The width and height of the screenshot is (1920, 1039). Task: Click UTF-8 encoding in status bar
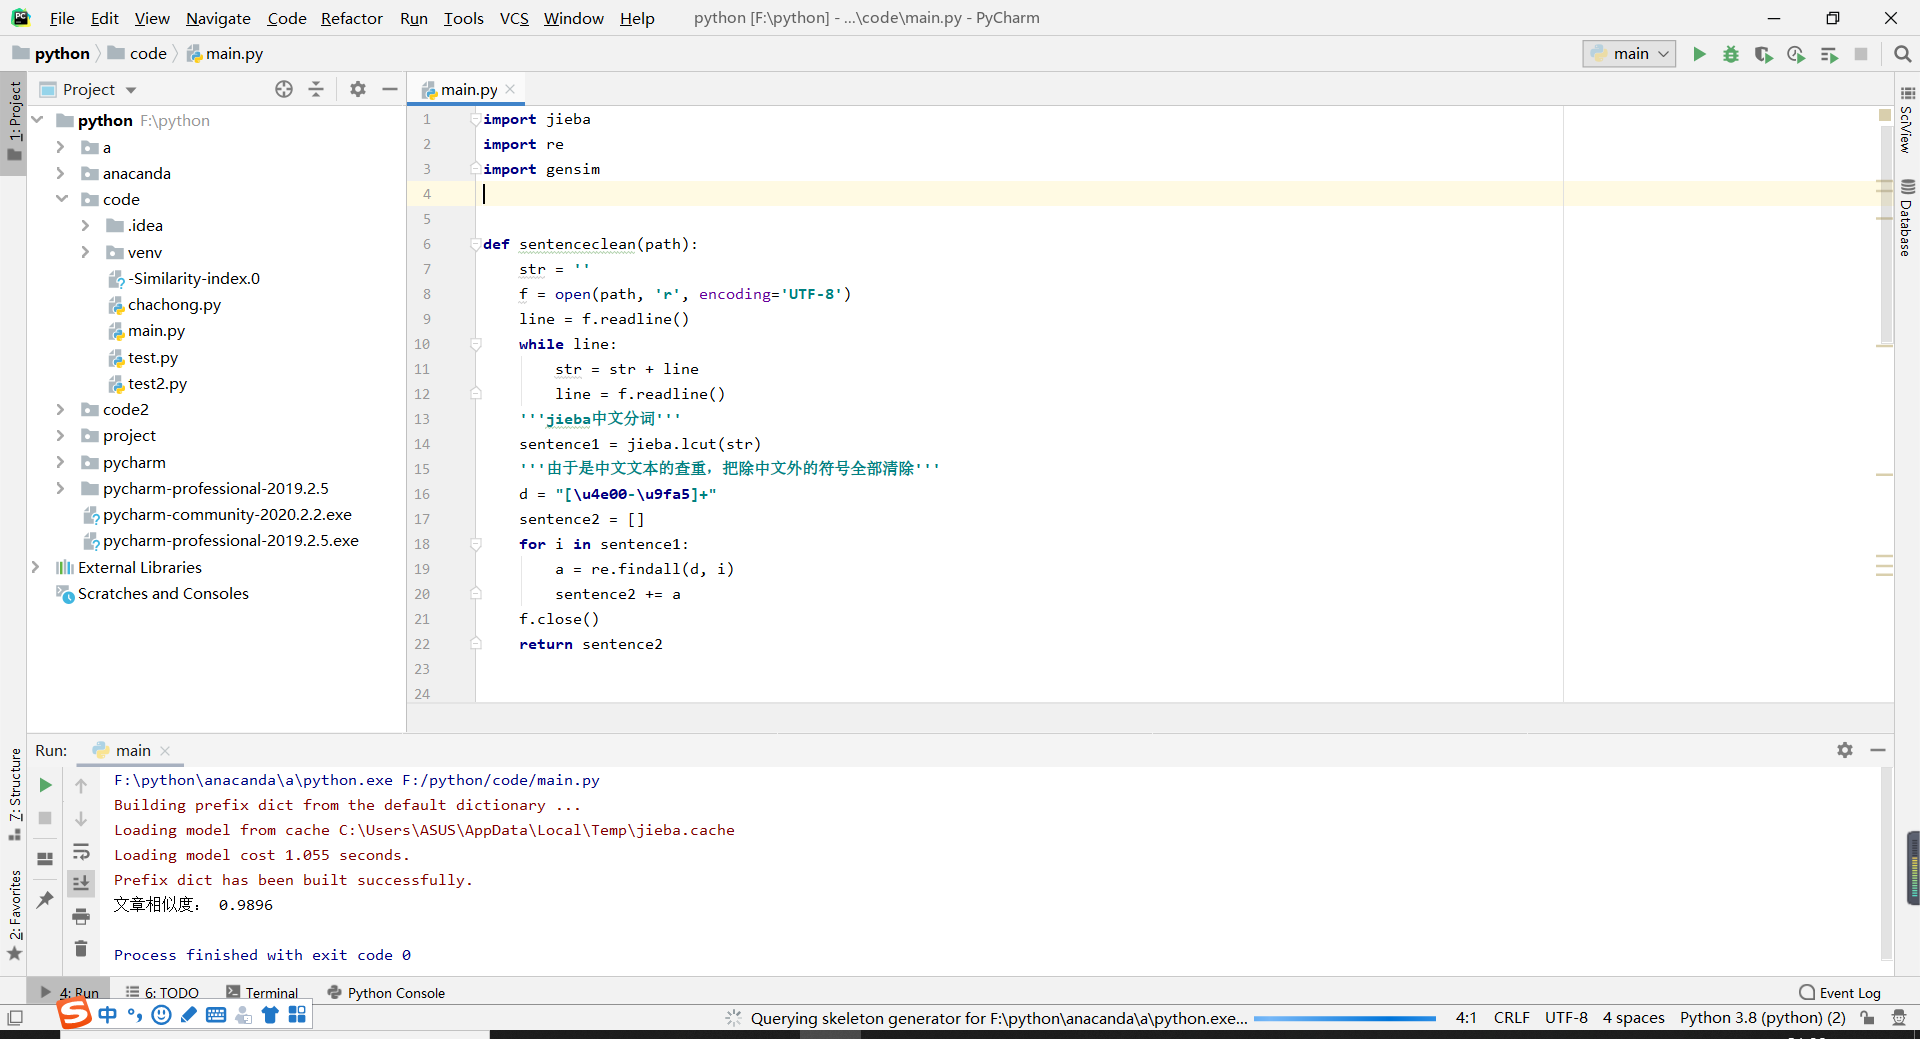(1566, 1017)
